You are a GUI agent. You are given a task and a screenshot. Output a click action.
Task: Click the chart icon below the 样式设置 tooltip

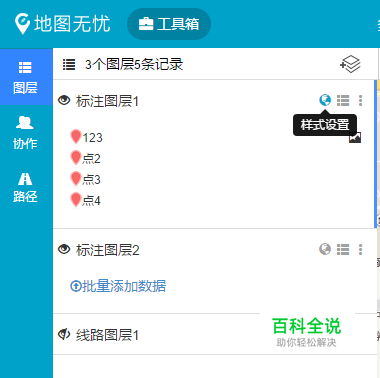(x=355, y=137)
